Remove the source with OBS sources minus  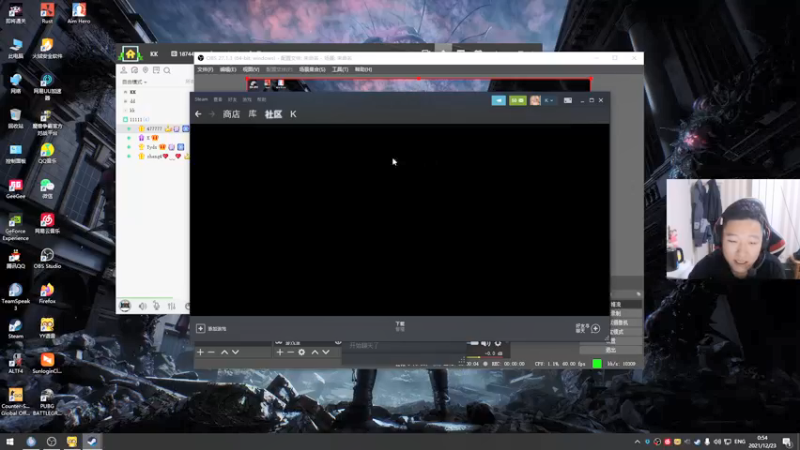click(x=290, y=352)
